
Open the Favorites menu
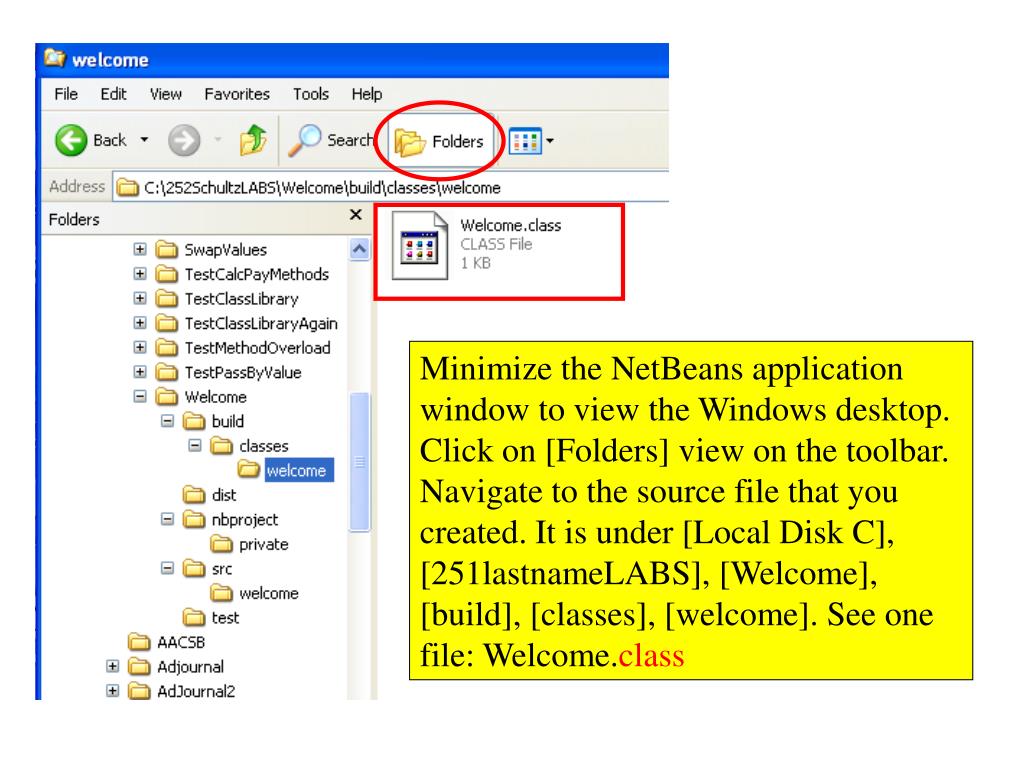[236, 95]
